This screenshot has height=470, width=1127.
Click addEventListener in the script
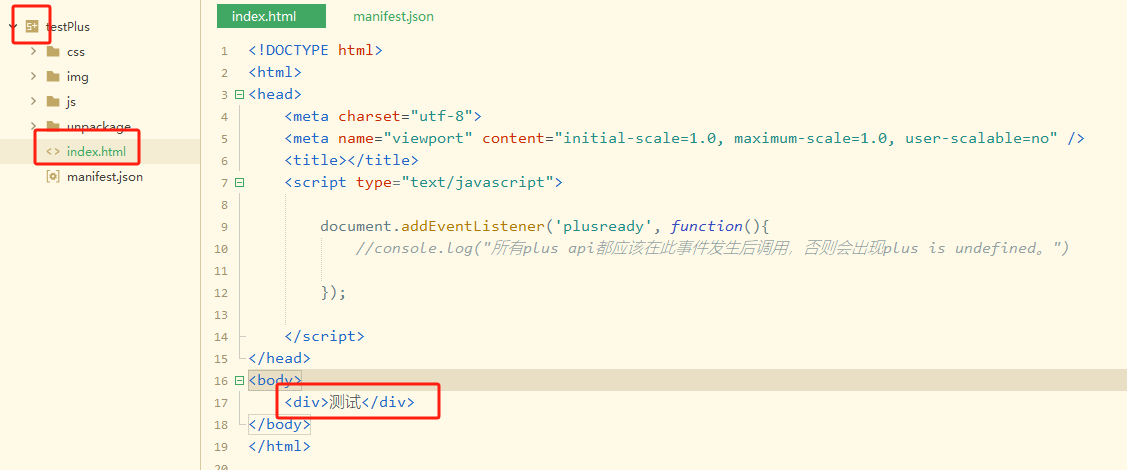(x=472, y=226)
